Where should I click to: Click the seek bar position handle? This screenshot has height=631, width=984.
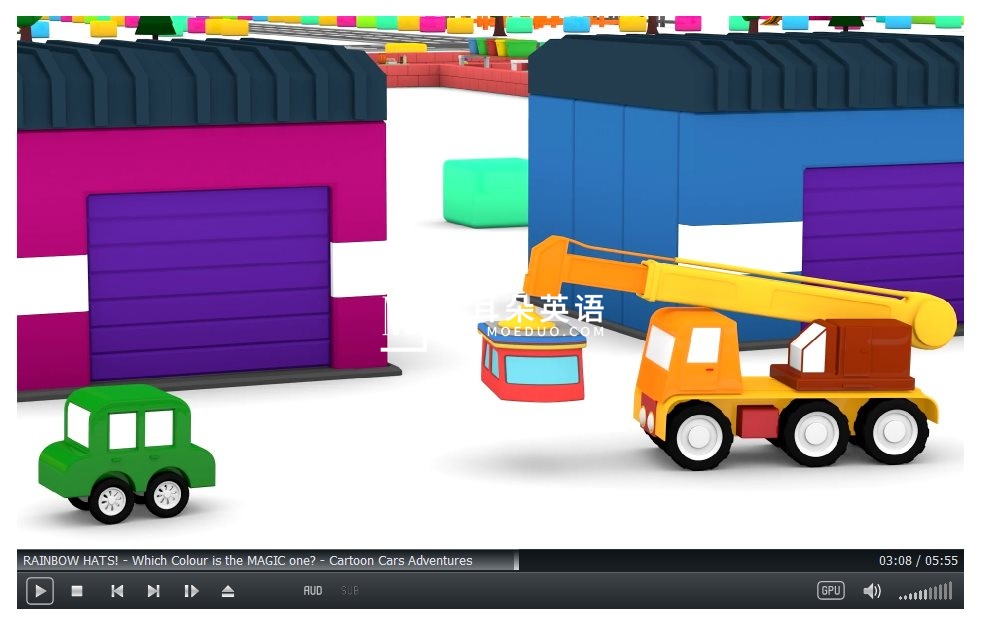click(516, 561)
